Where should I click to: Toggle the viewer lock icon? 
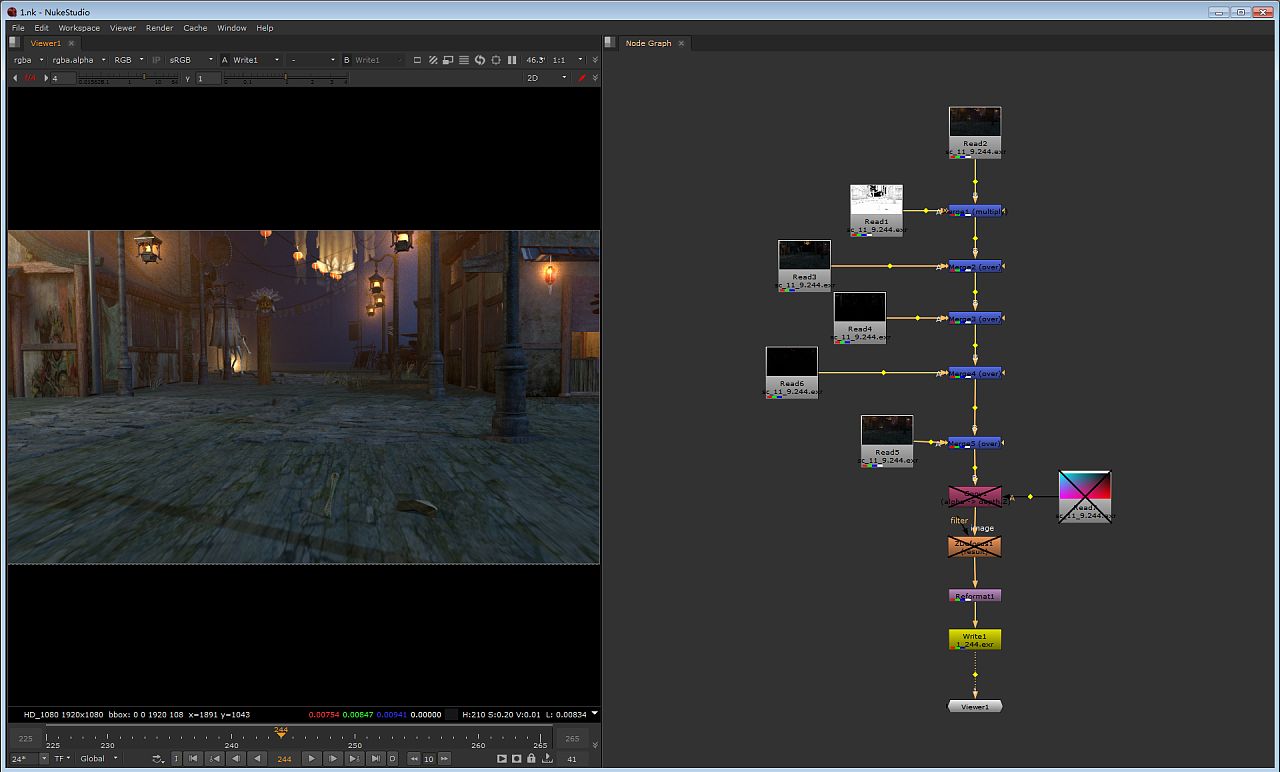pyautogui.click(x=532, y=759)
